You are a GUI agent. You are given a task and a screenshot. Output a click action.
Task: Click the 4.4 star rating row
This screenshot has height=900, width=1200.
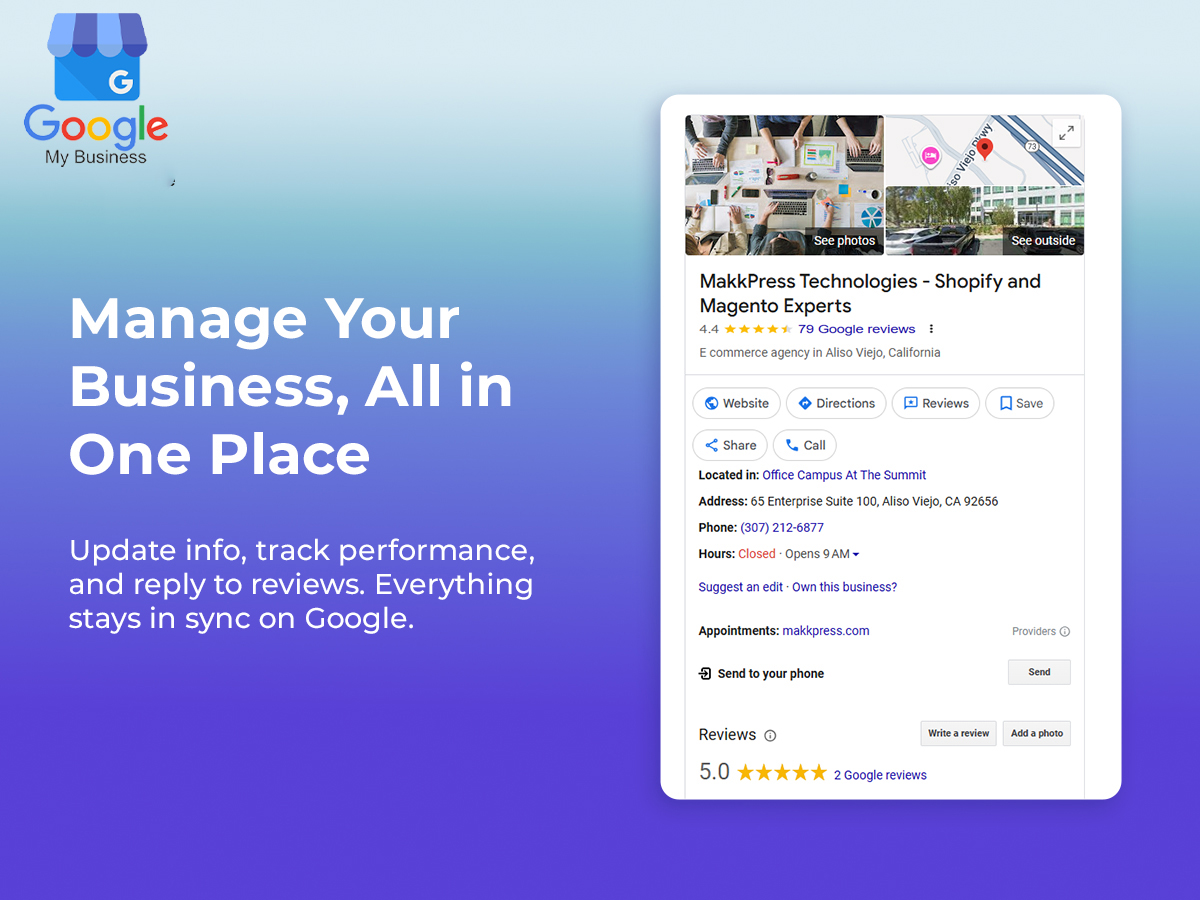[746, 329]
